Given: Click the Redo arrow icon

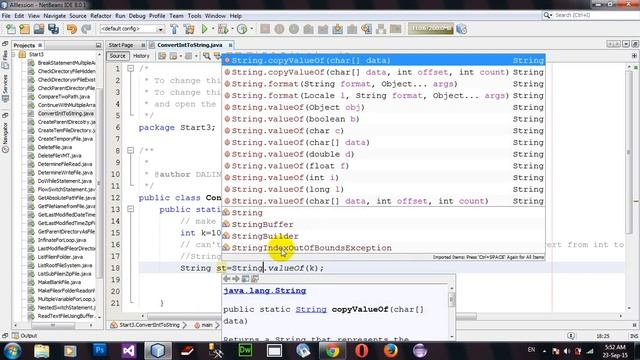Looking at the screenshot, I should click(86, 29).
